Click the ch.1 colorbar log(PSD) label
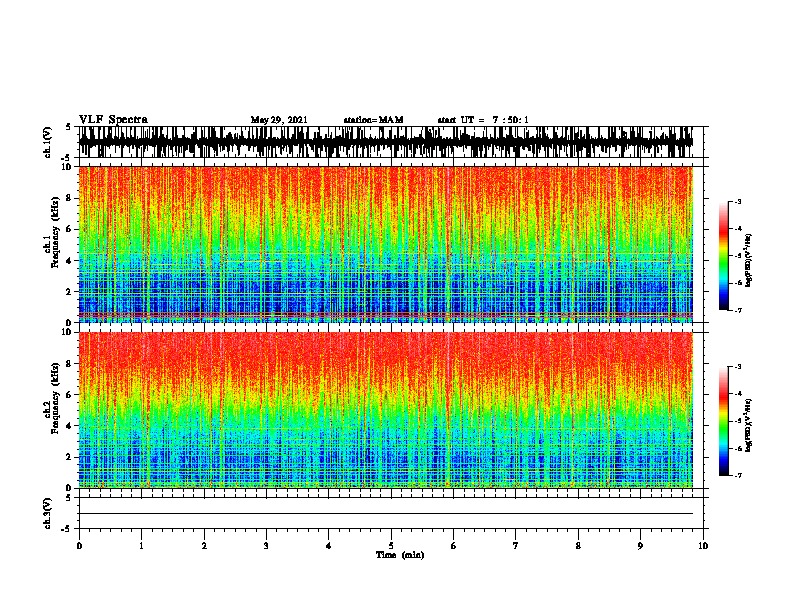 [x=749, y=260]
